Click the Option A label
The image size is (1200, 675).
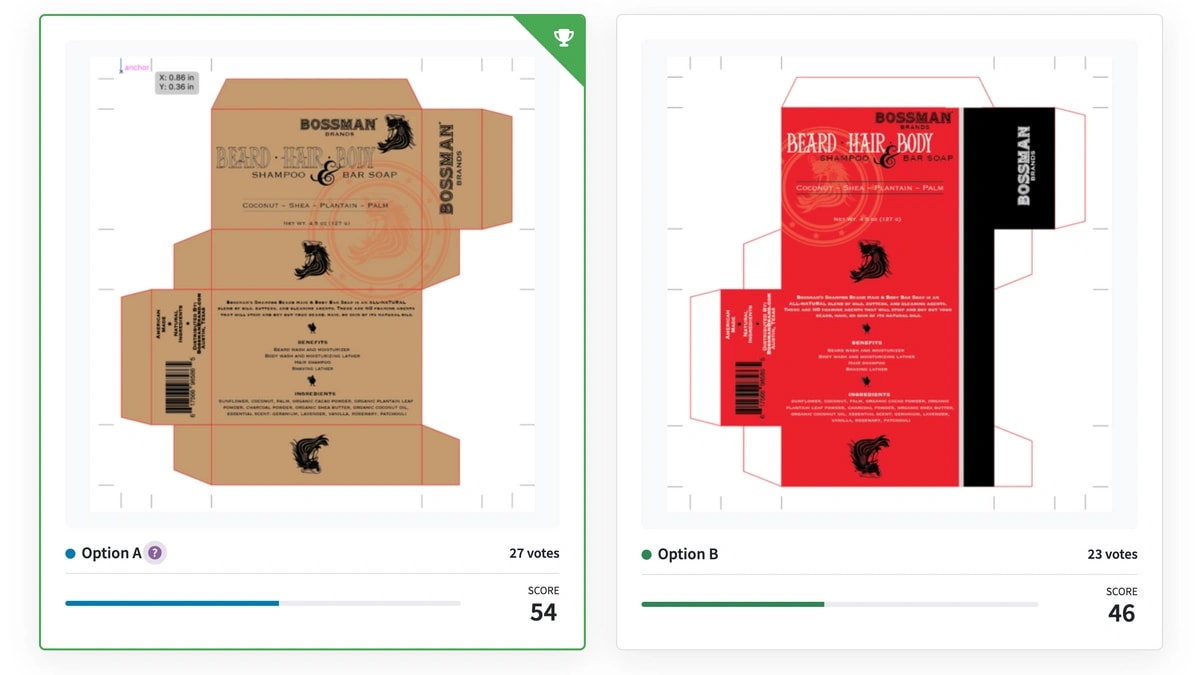pos(111,553)
